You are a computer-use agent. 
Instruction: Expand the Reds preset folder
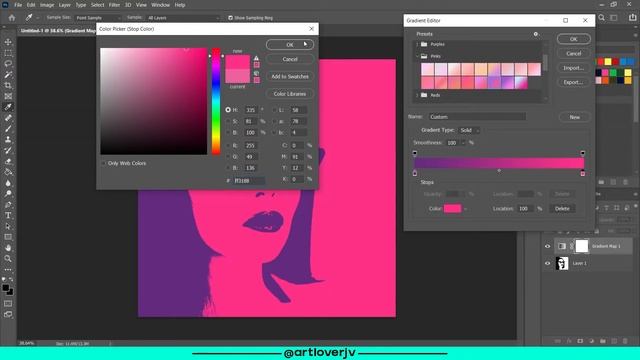(417, 95)
